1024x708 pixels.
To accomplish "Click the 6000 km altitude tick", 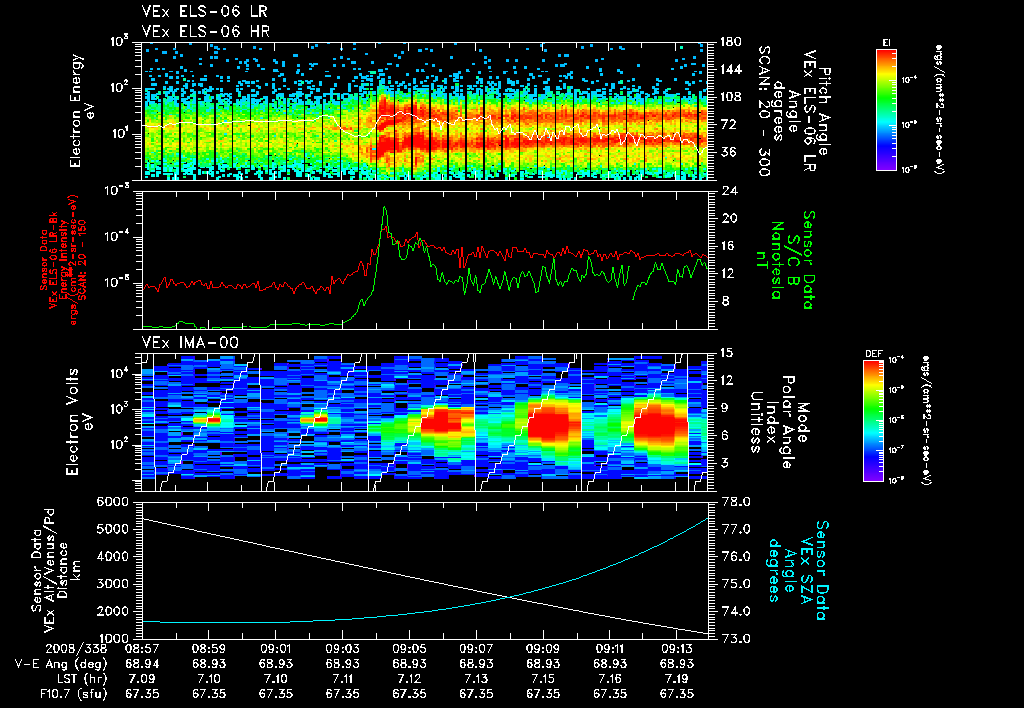I will pyautogui.click(x=112, y=502).
